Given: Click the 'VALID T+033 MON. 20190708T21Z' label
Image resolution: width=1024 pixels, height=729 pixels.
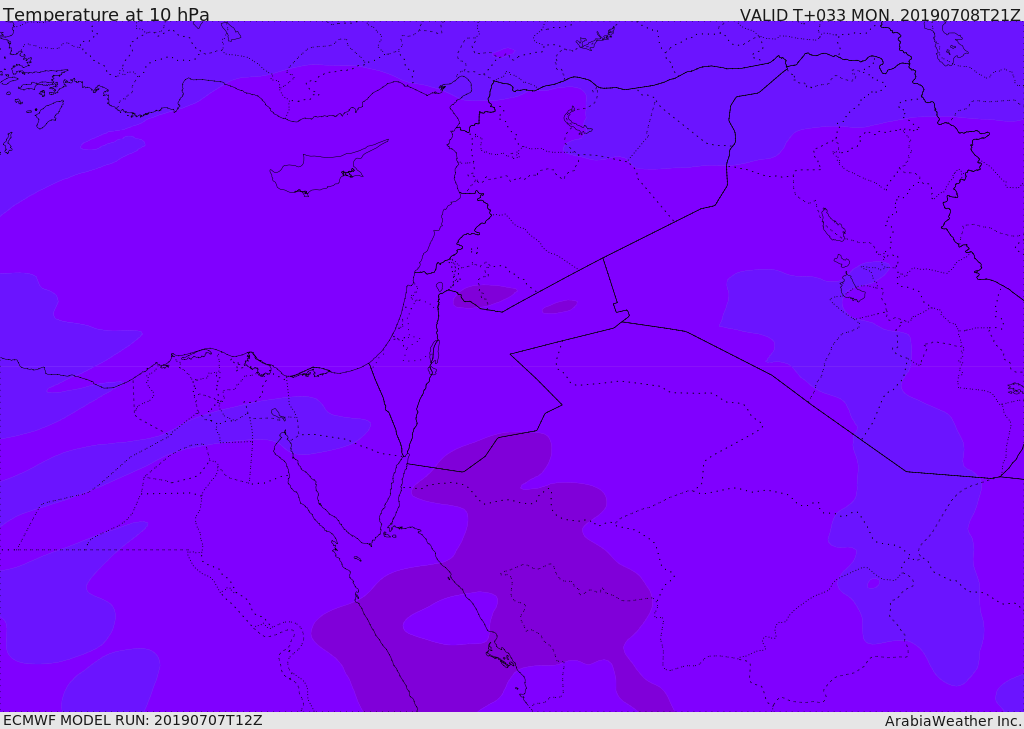Looking at the screenshot, I should 880,14.
